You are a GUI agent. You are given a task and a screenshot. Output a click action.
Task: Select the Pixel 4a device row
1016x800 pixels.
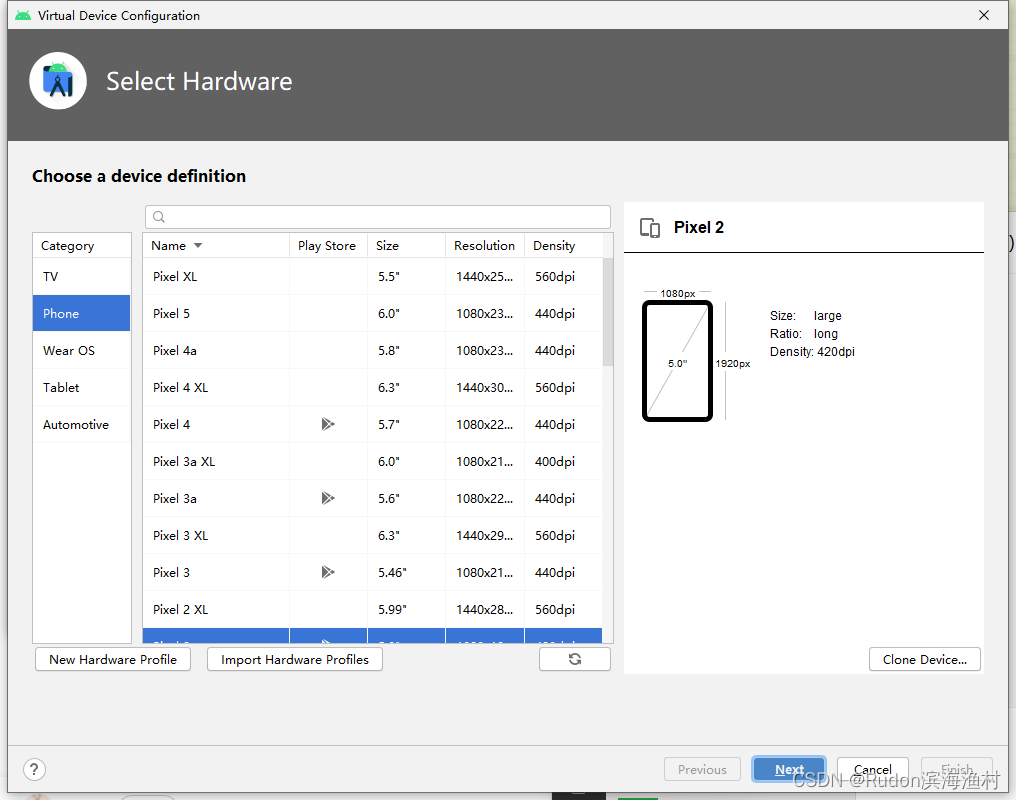pyautogui.click(x=373, y=350)
